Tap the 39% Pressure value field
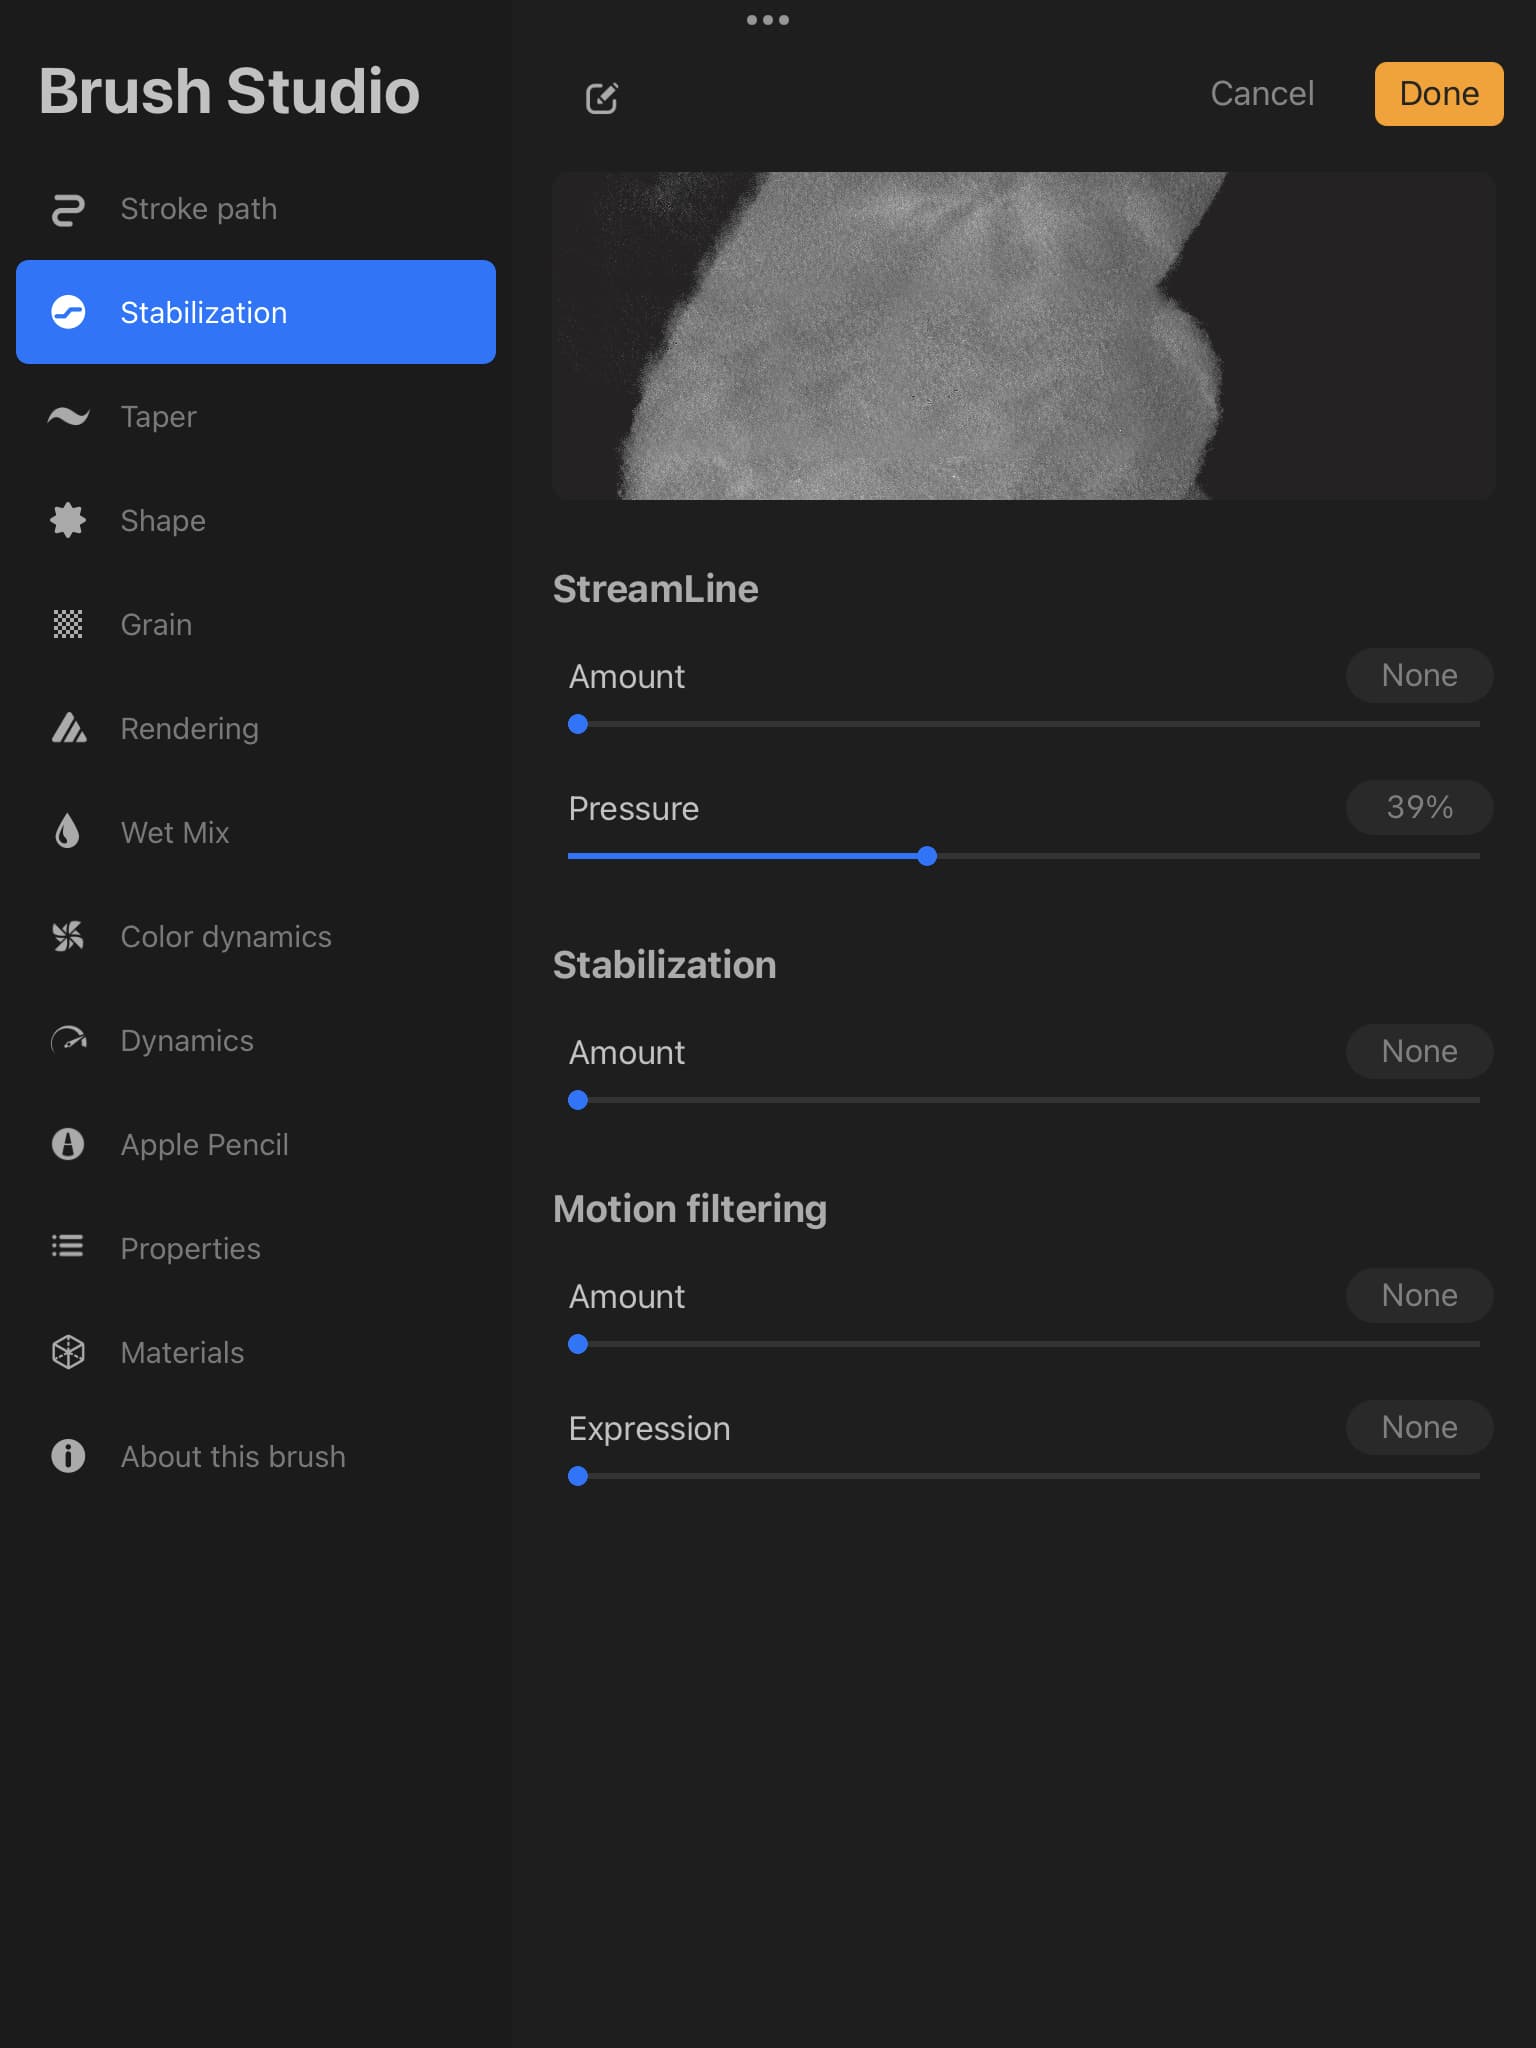The image size is (1536, 2048). point(1419,807)
